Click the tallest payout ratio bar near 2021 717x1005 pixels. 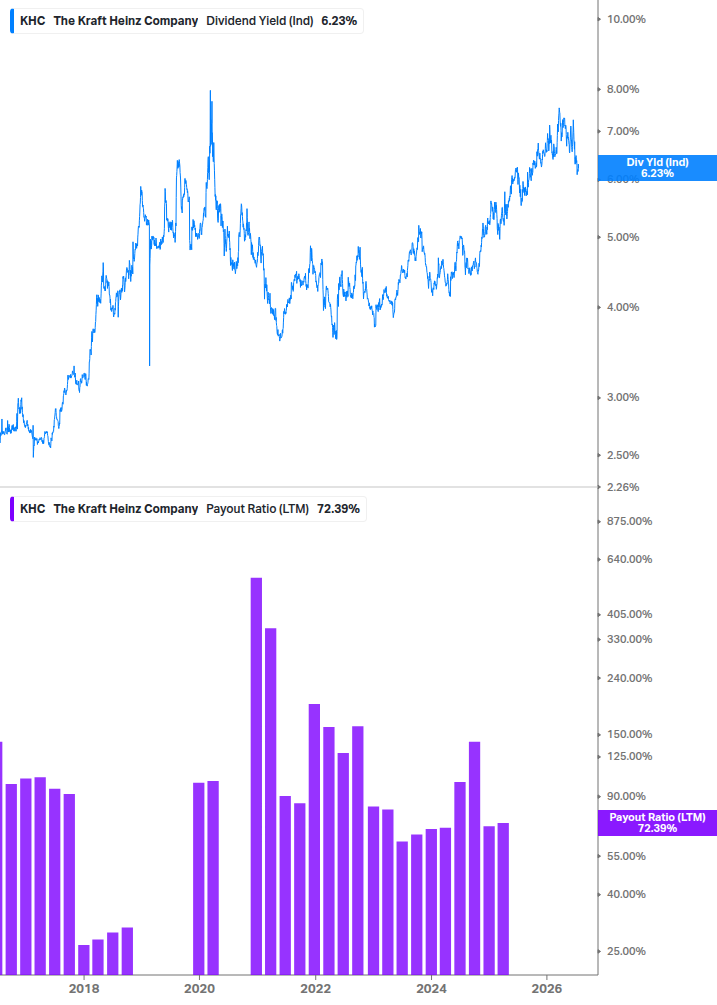[256, 776]
